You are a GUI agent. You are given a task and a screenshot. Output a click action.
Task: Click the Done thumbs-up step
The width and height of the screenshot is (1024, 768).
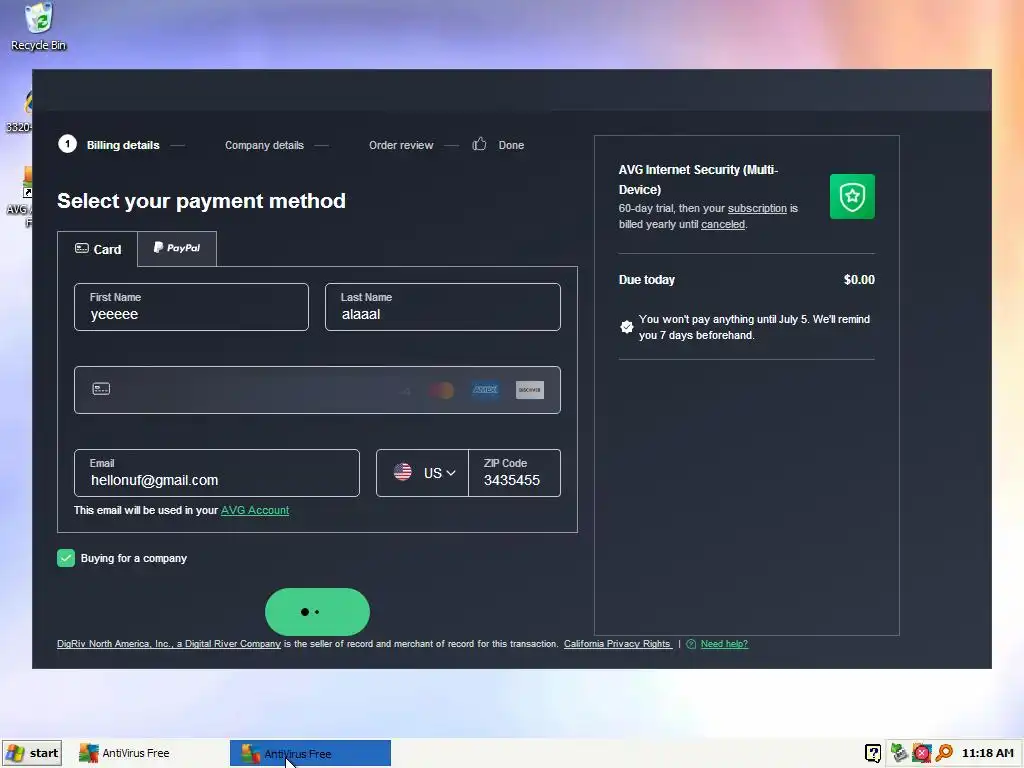[498, 144]
